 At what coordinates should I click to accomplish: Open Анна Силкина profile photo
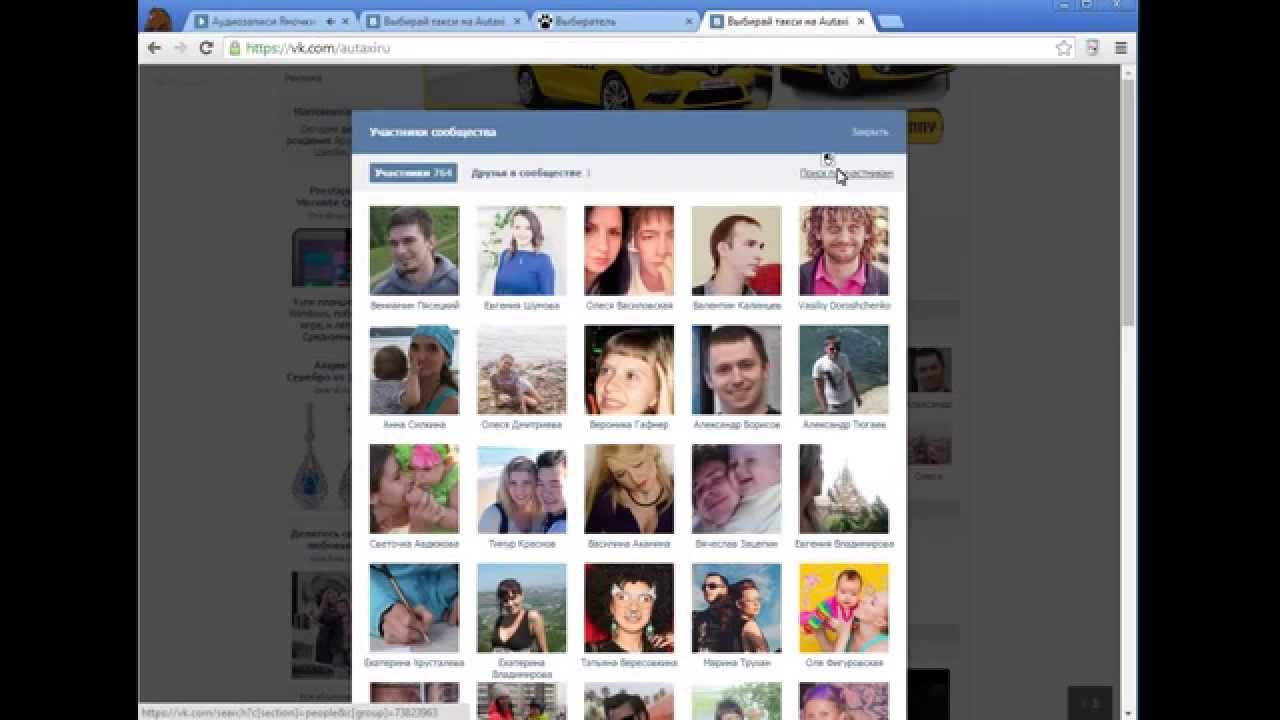point(414,370)
